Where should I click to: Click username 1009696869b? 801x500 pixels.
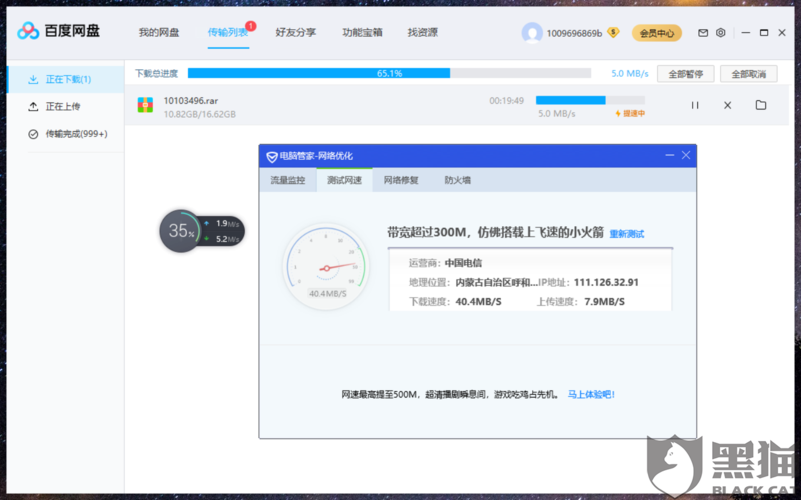tap(574, 34)
